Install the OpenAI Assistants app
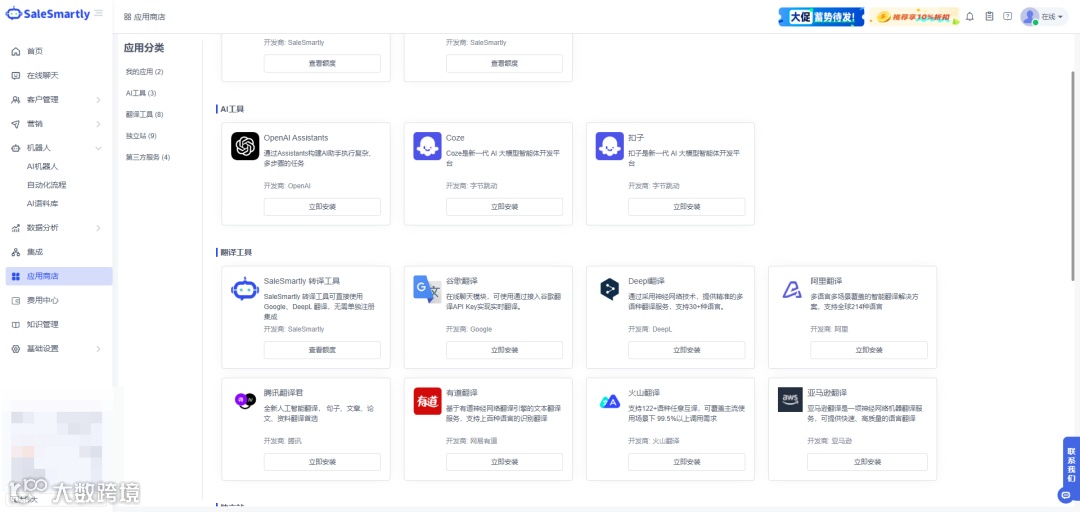Screen dimensions: 1080x512 click(322, 207)
